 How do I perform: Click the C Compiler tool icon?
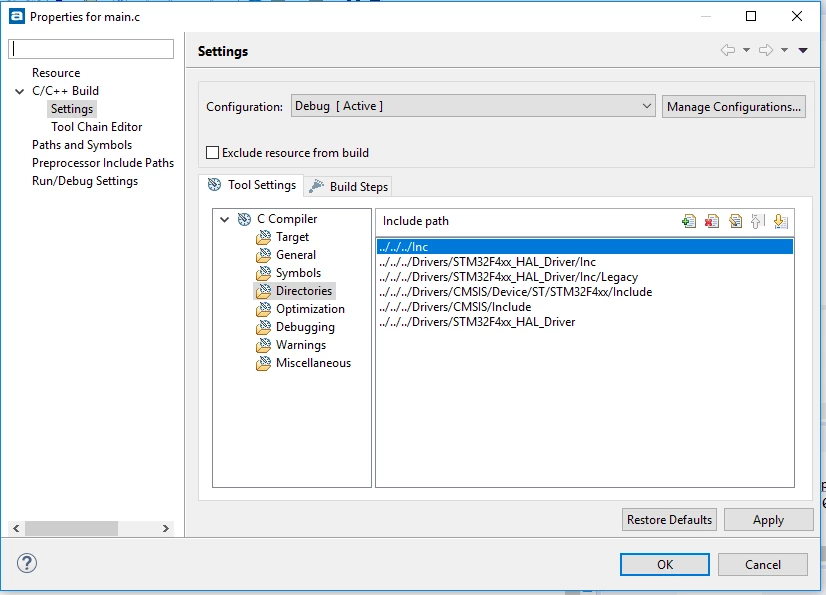(244, 219)
